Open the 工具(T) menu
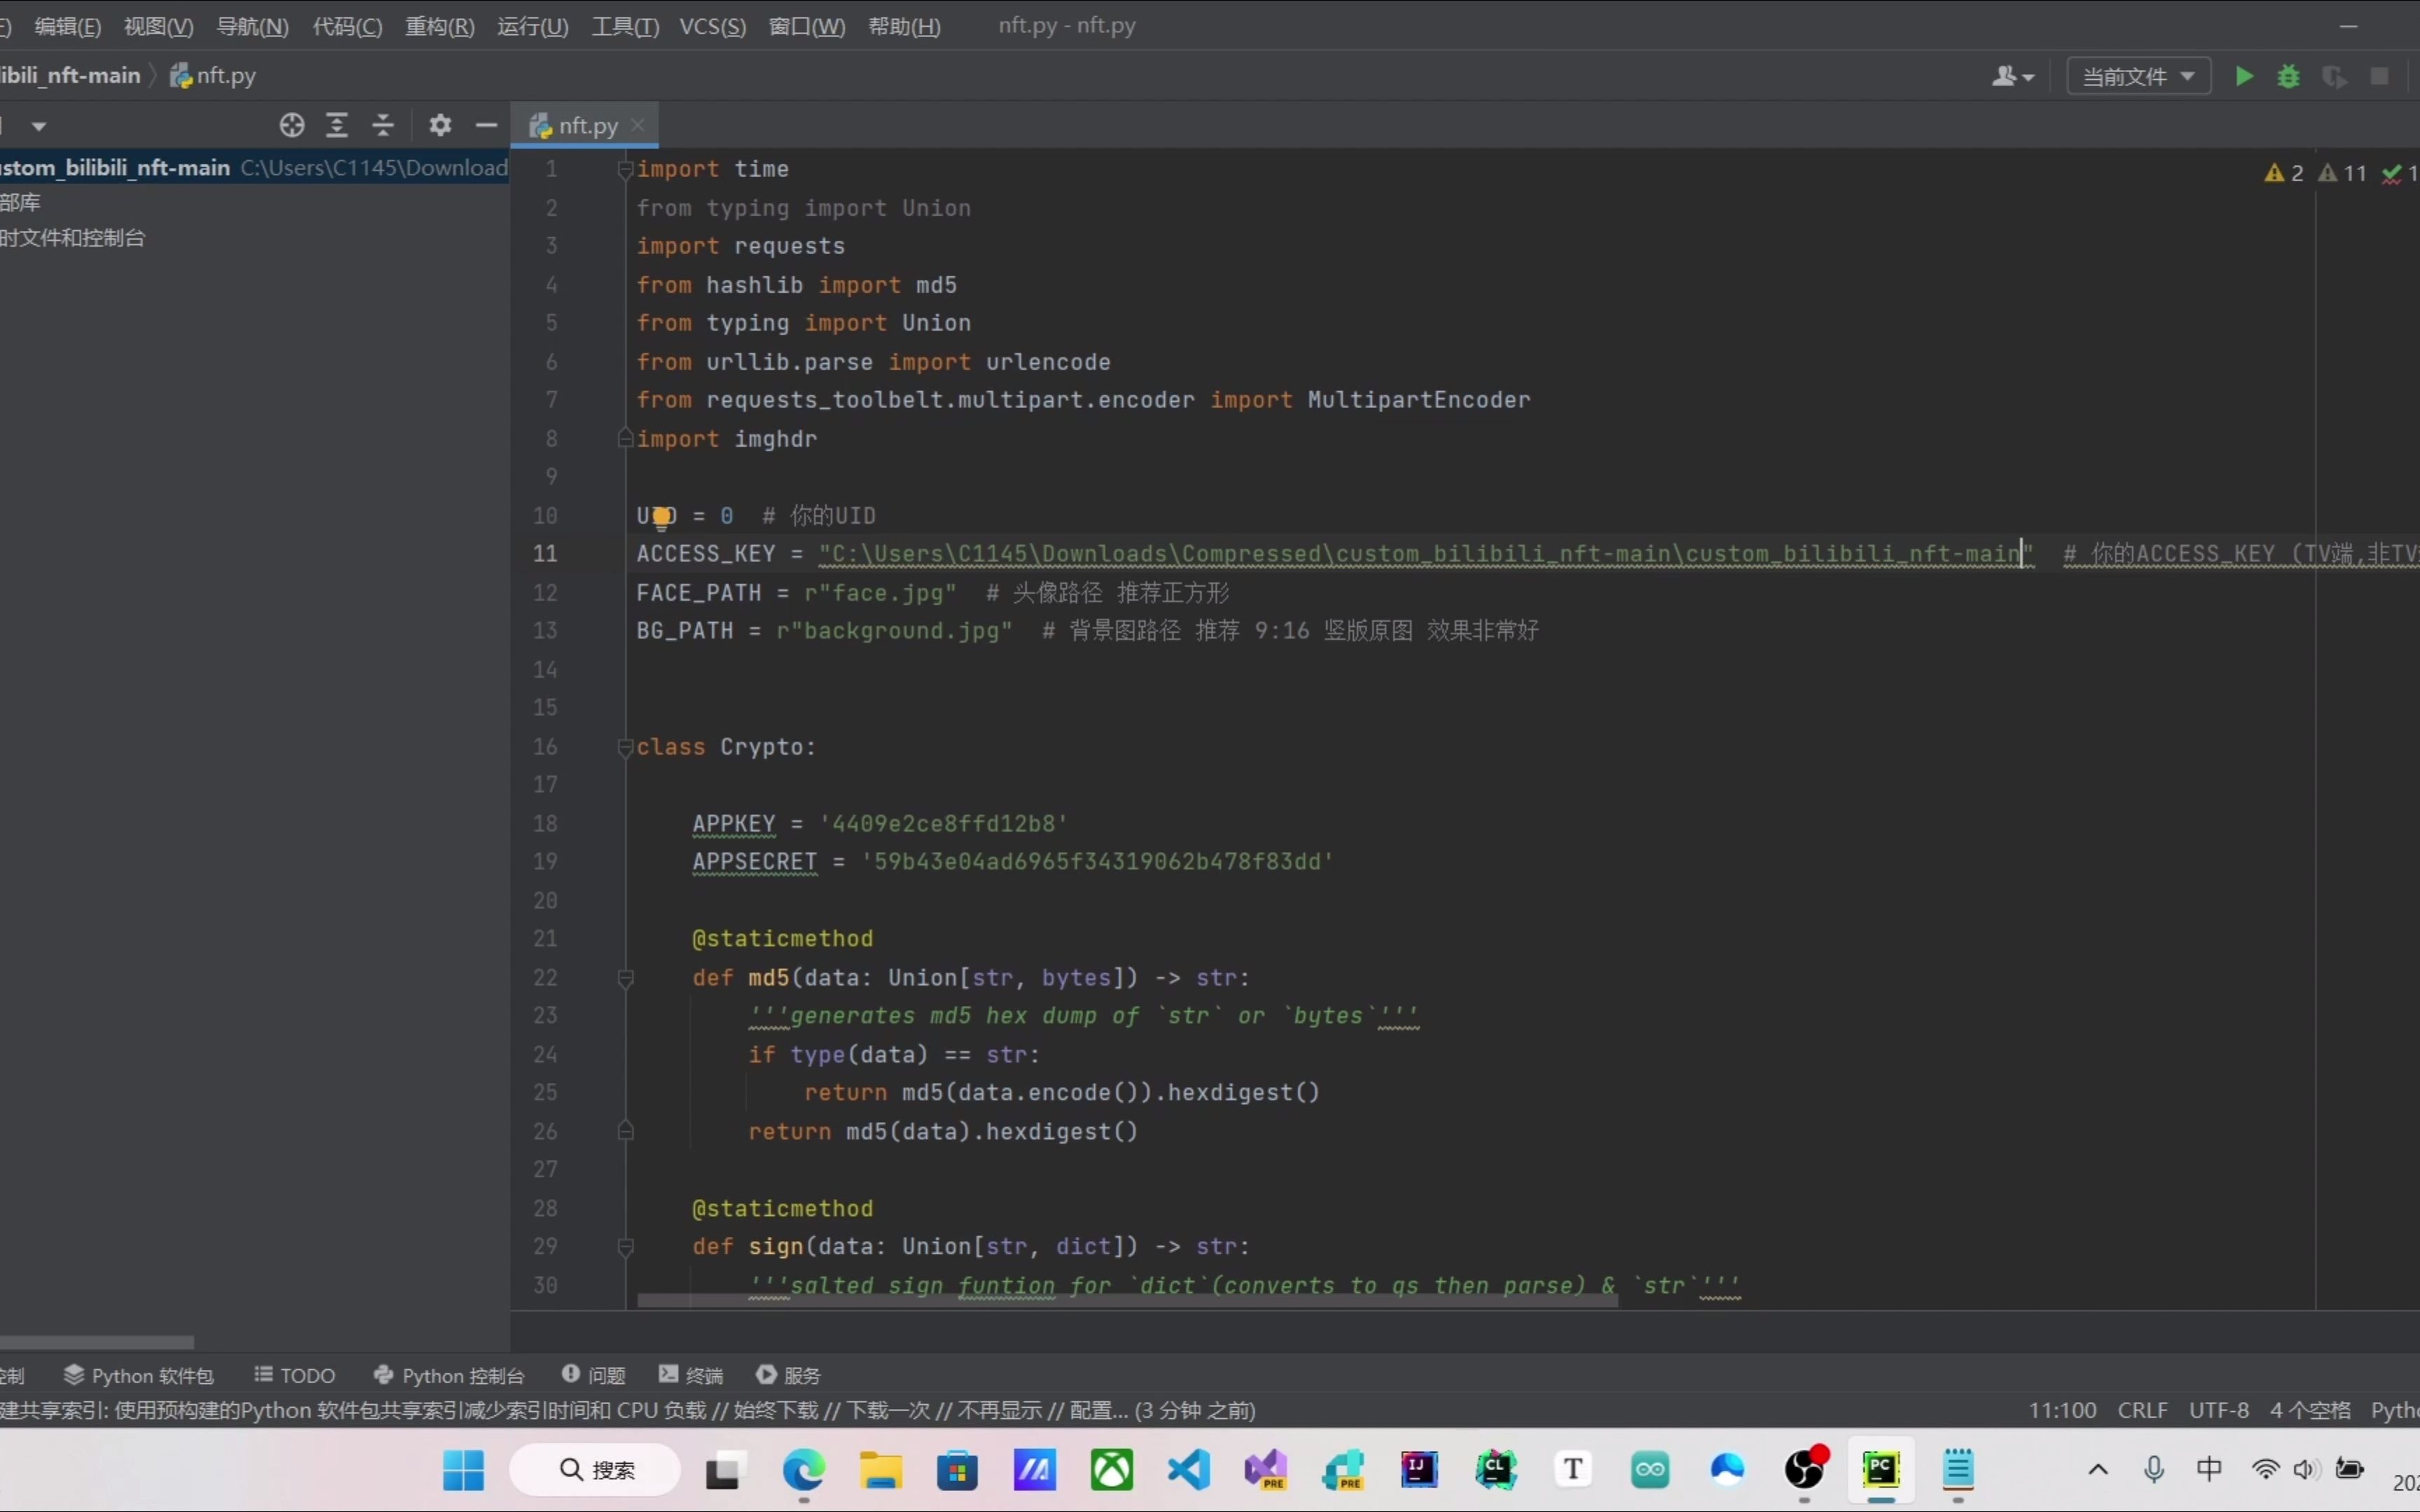Image resolution: width=2420 pixels, height=1512 pixels. pyautogui.click(x=625, y=26)
